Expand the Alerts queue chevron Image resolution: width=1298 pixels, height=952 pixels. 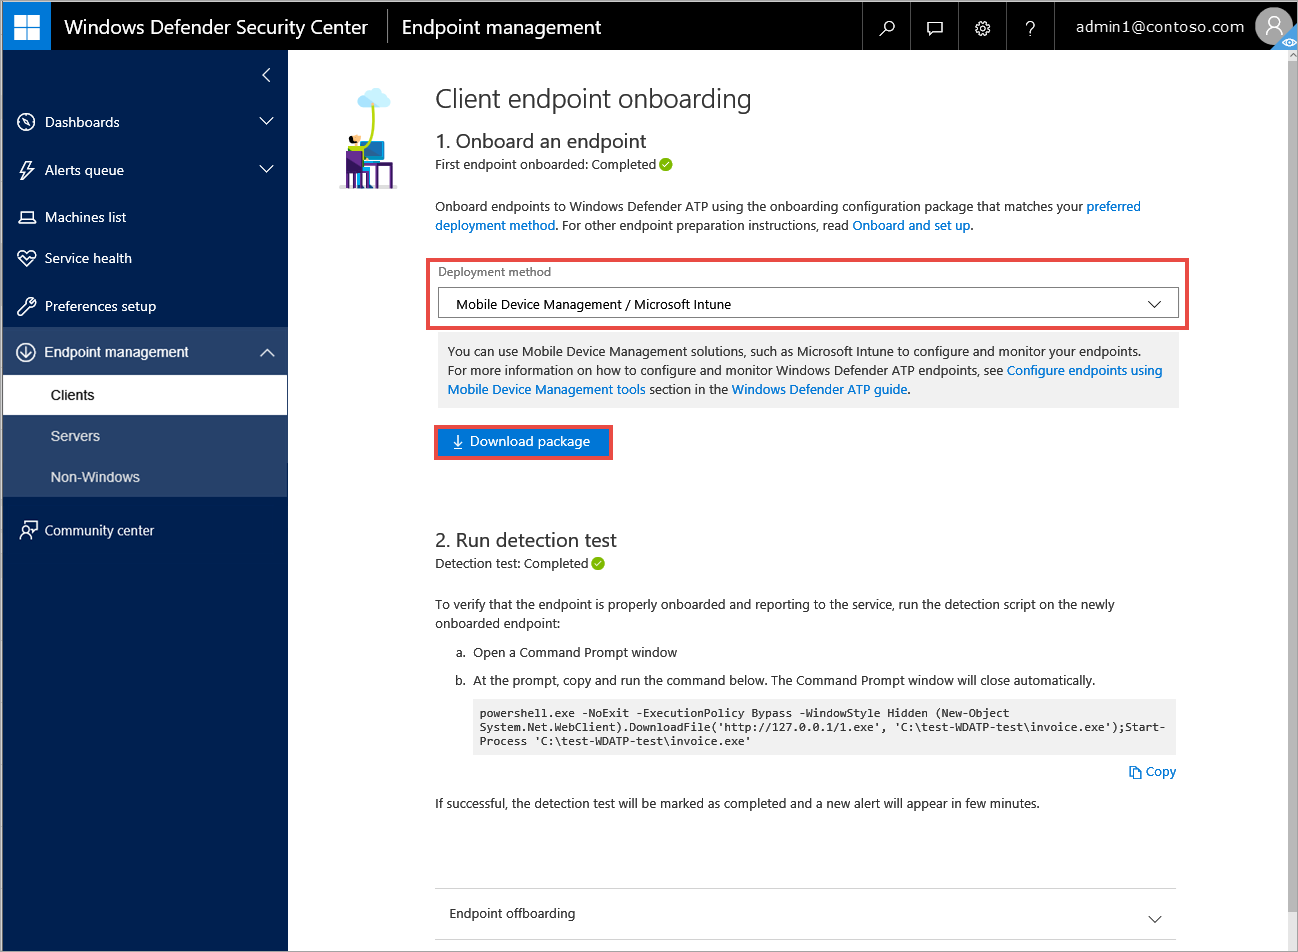coord(266,170)
